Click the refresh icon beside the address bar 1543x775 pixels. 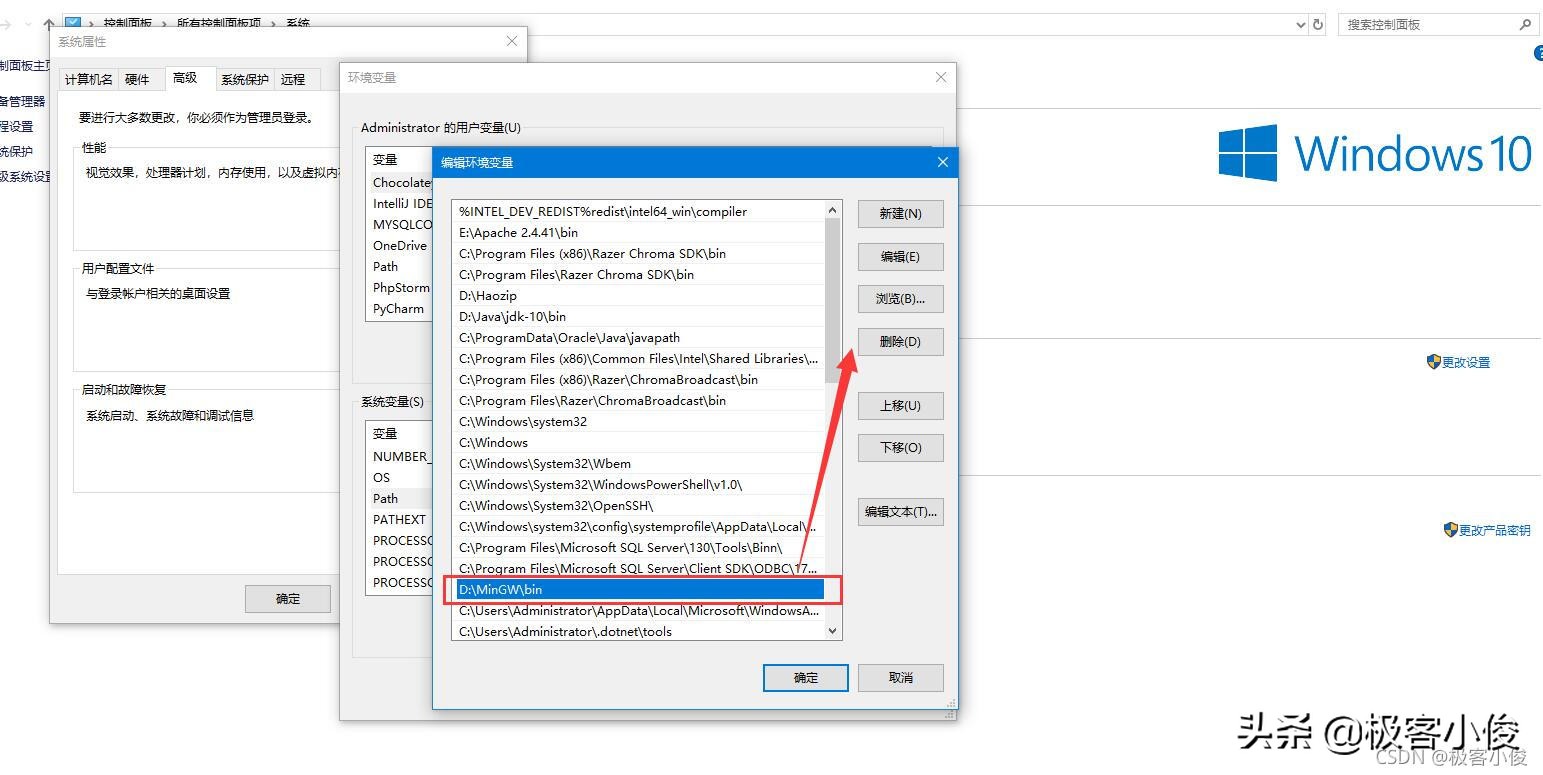coord(1317,23)
